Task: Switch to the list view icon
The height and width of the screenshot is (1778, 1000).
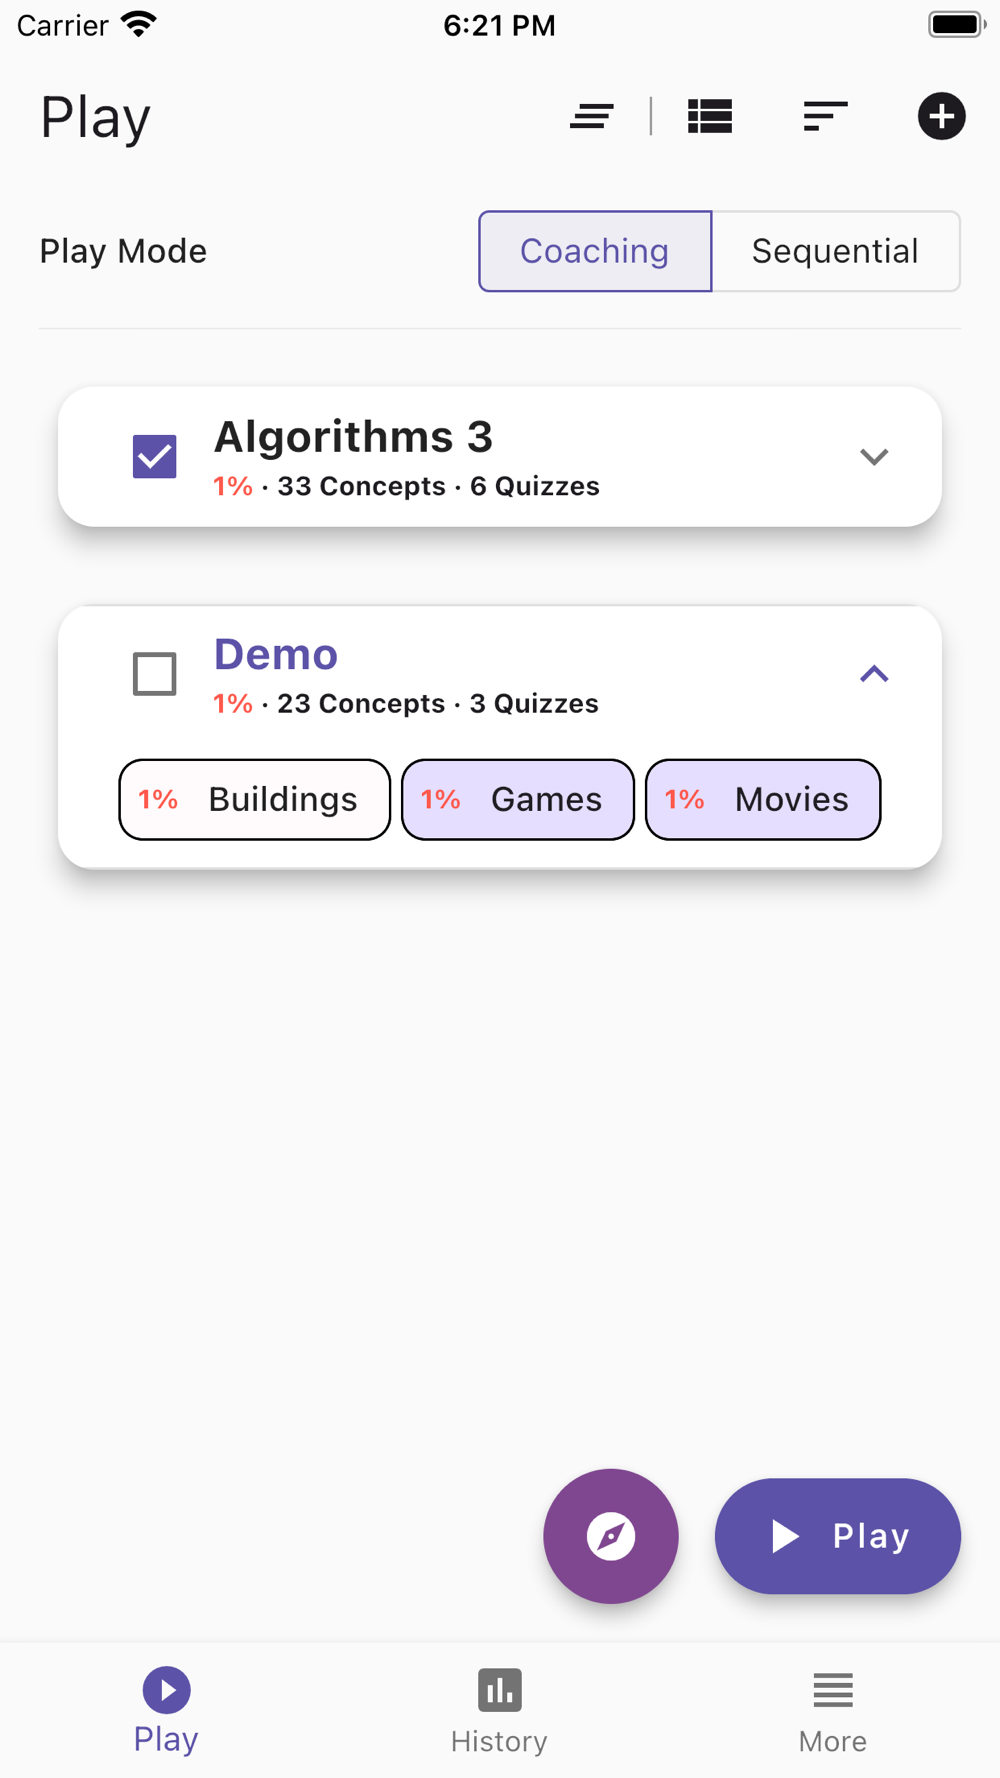Action: pyautogui.click(x=710, y=117)
